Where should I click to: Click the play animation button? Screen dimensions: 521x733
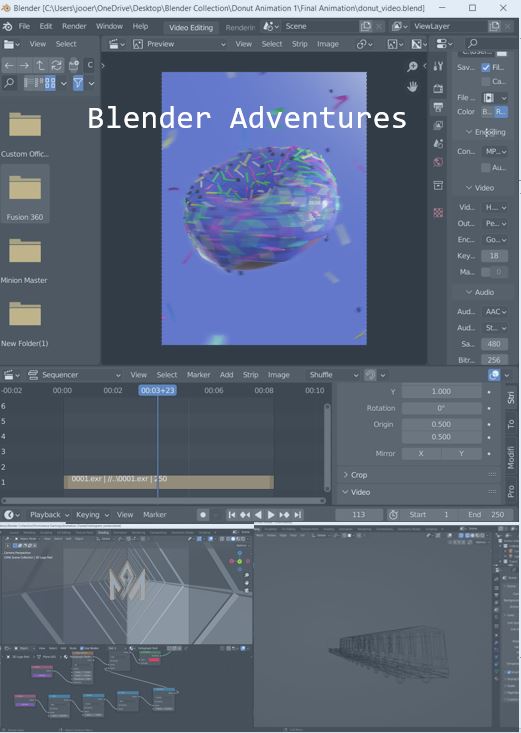271,515
